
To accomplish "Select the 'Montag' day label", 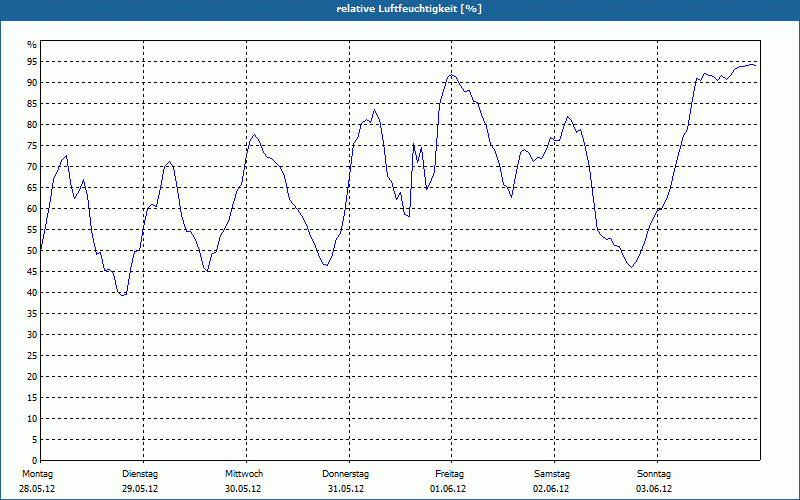I will pos(37,474).
